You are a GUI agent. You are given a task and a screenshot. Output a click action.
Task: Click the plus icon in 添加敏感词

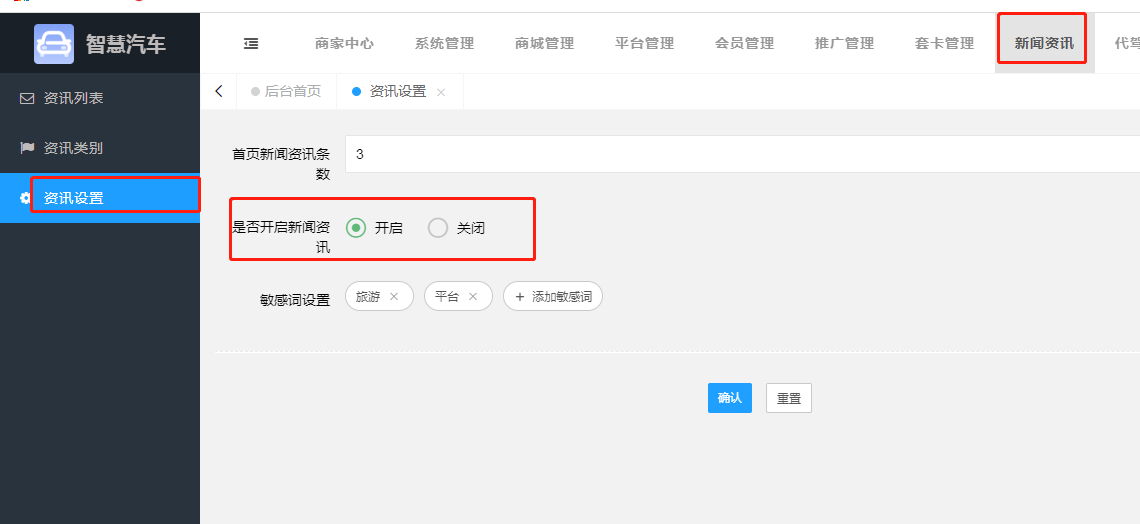click(x=520, y=297)
